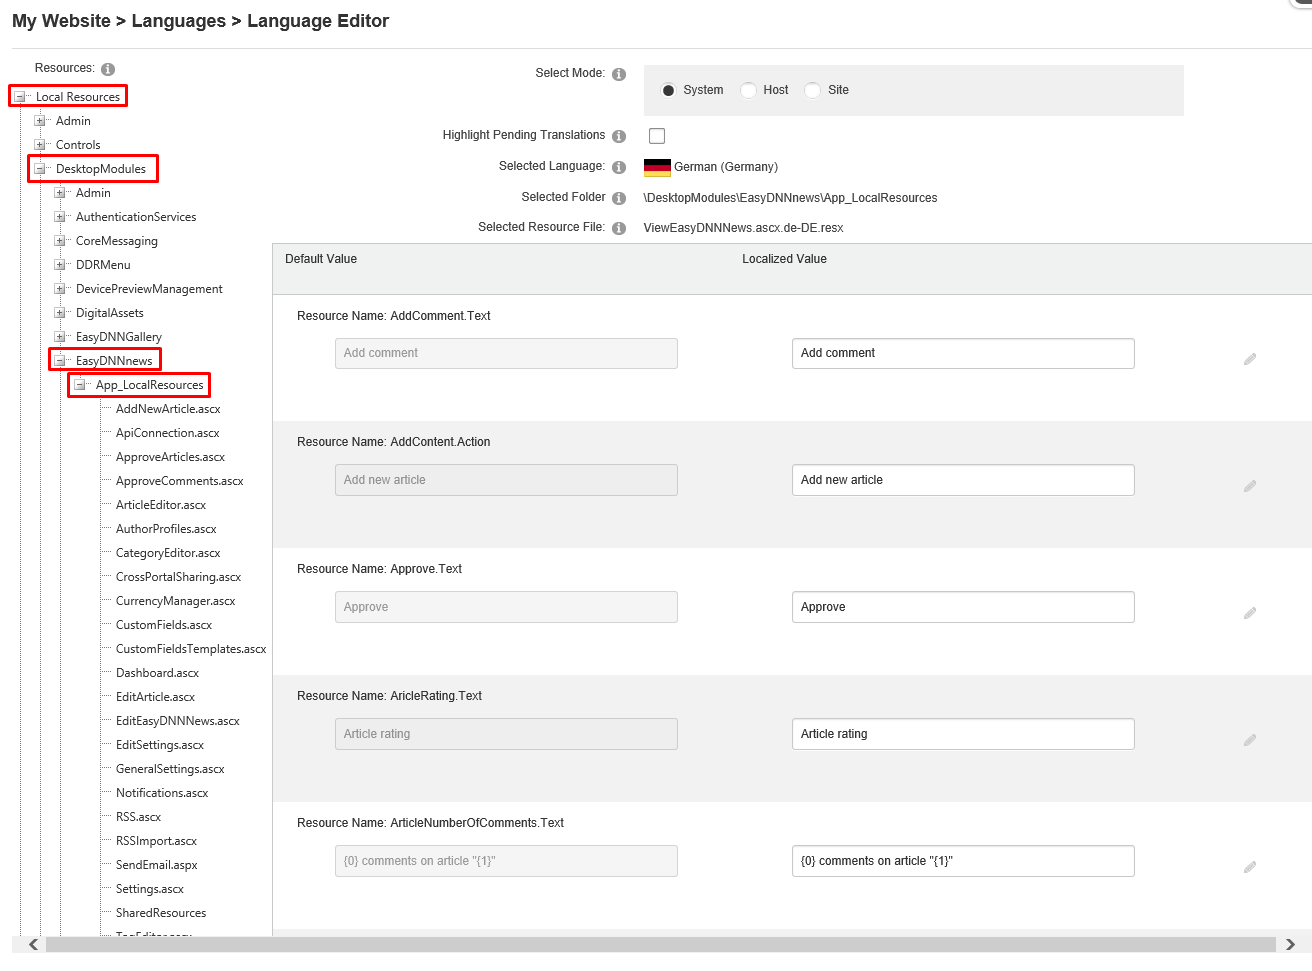The image size is (1312, 971).
Task: Open ArticleEditor.ascx resource file
Action: click(x=161, y=505)
